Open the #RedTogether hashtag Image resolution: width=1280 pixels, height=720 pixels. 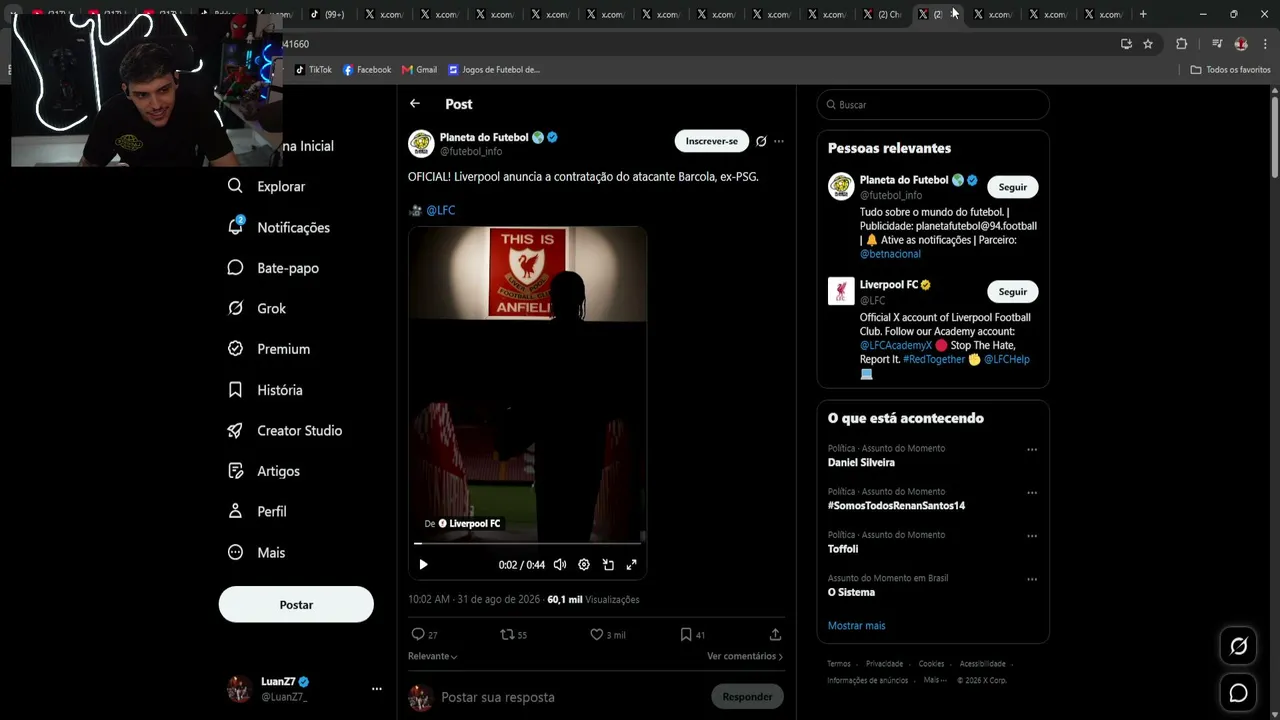(x=934, y=359)
